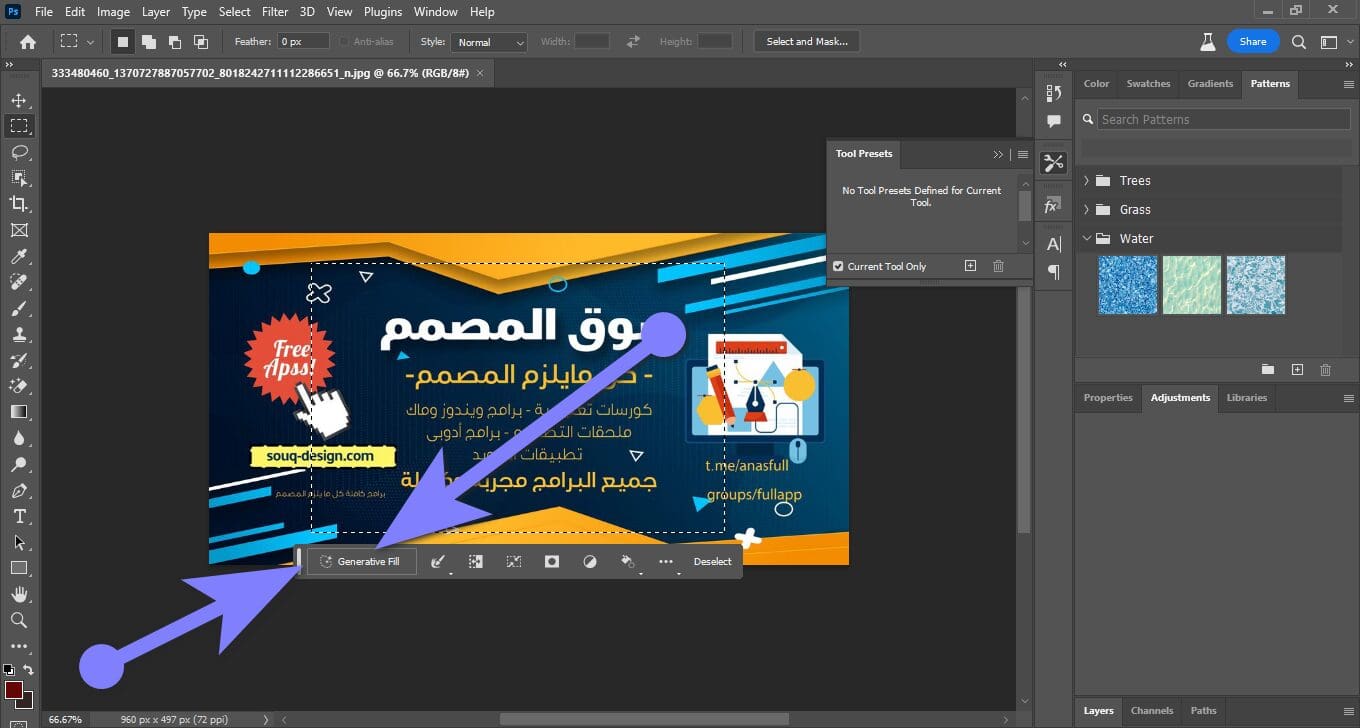Open Edit Toolbar three-dots icon
The width and height of the screenshot is (1360, 728).
[19, 646]
